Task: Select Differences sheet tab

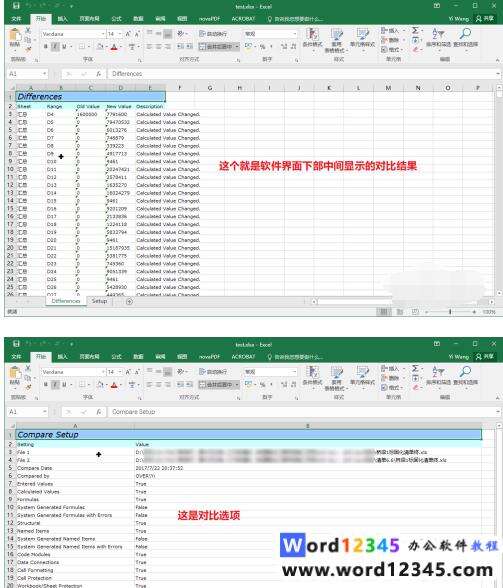Action: [x=66, y=301]
